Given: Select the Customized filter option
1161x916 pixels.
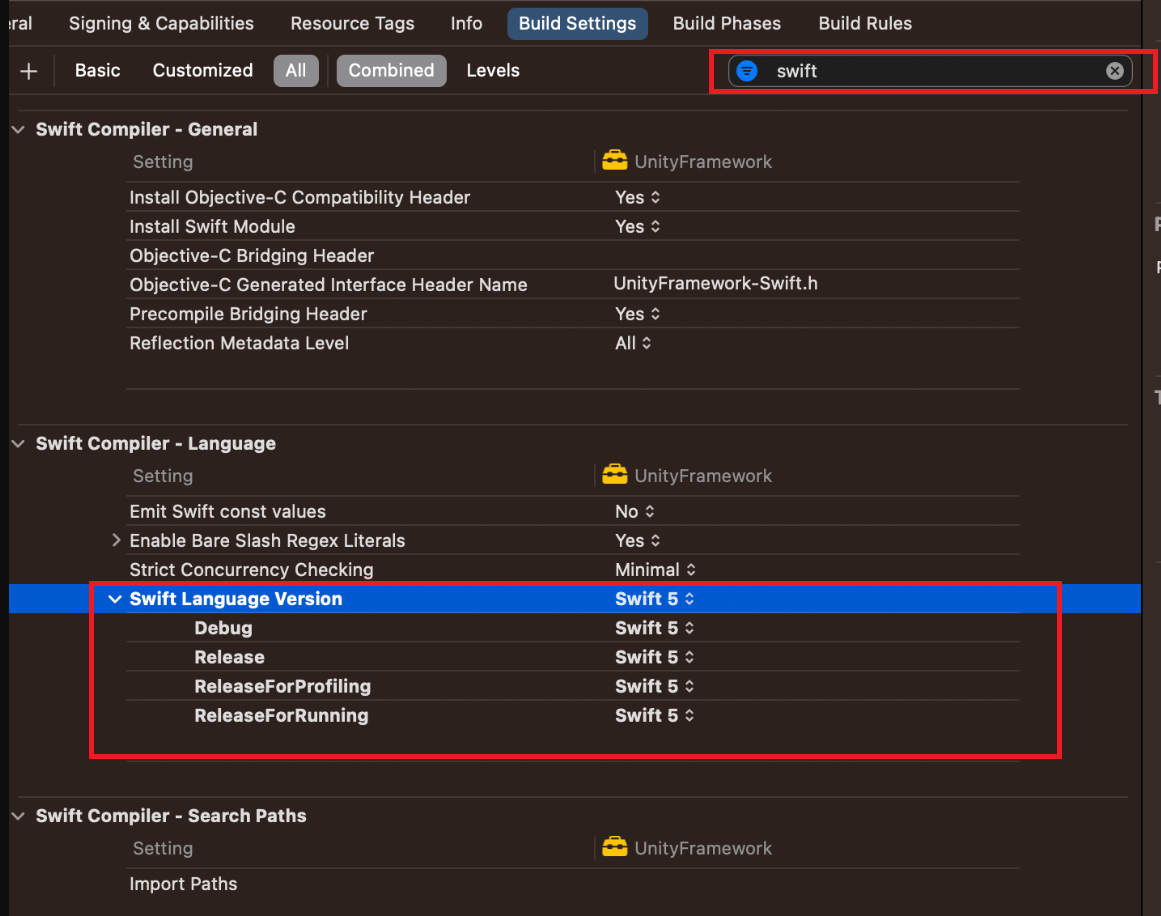Looking at the screenshot, I should (203, 70).
